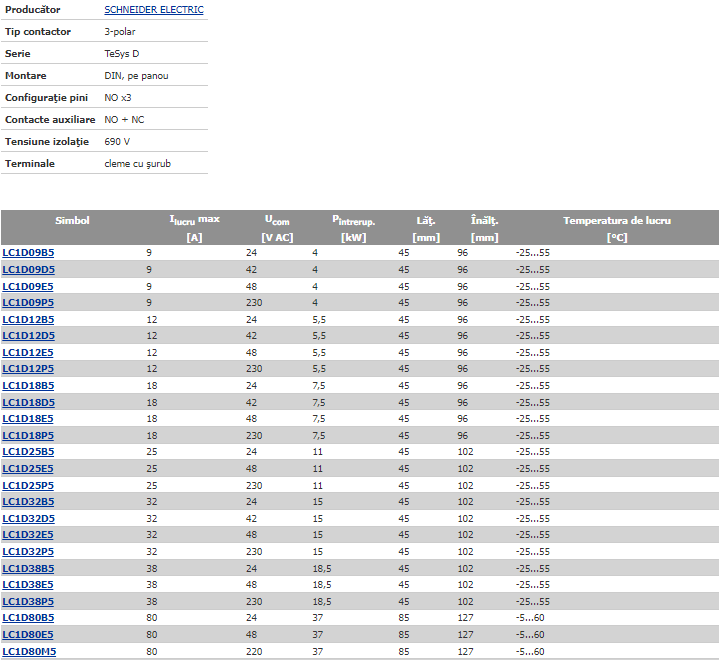Open product link LC1D12D5
The width and height of the screenshot is (719, 660).
28,336
